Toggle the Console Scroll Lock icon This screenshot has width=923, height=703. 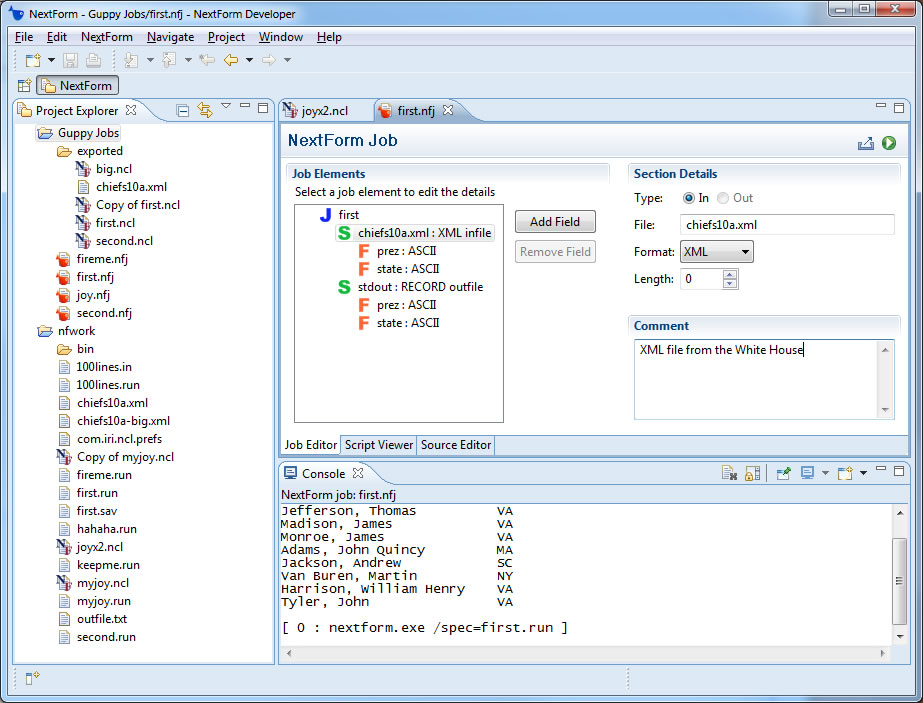[752, 473]
